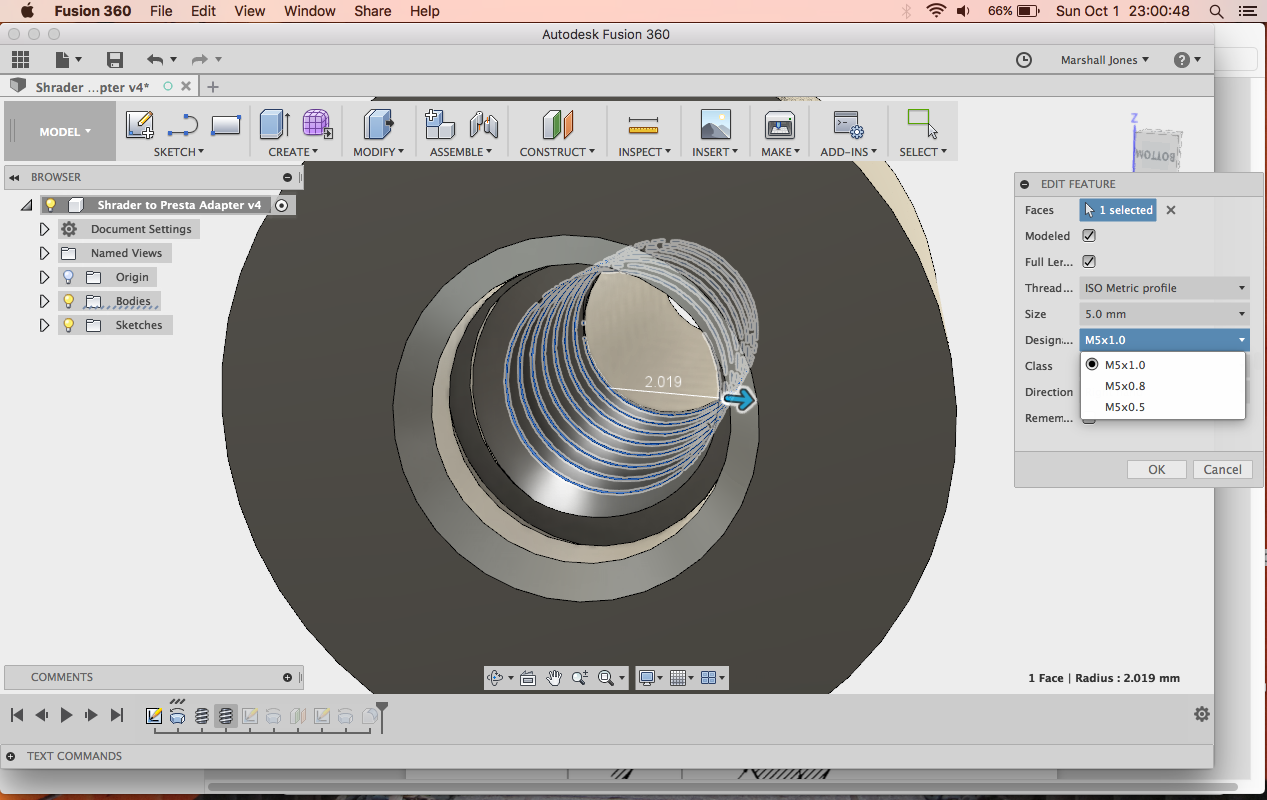The image size is (1267, 800).
Task: Open the Create Form tool
Action: [317, 124]
